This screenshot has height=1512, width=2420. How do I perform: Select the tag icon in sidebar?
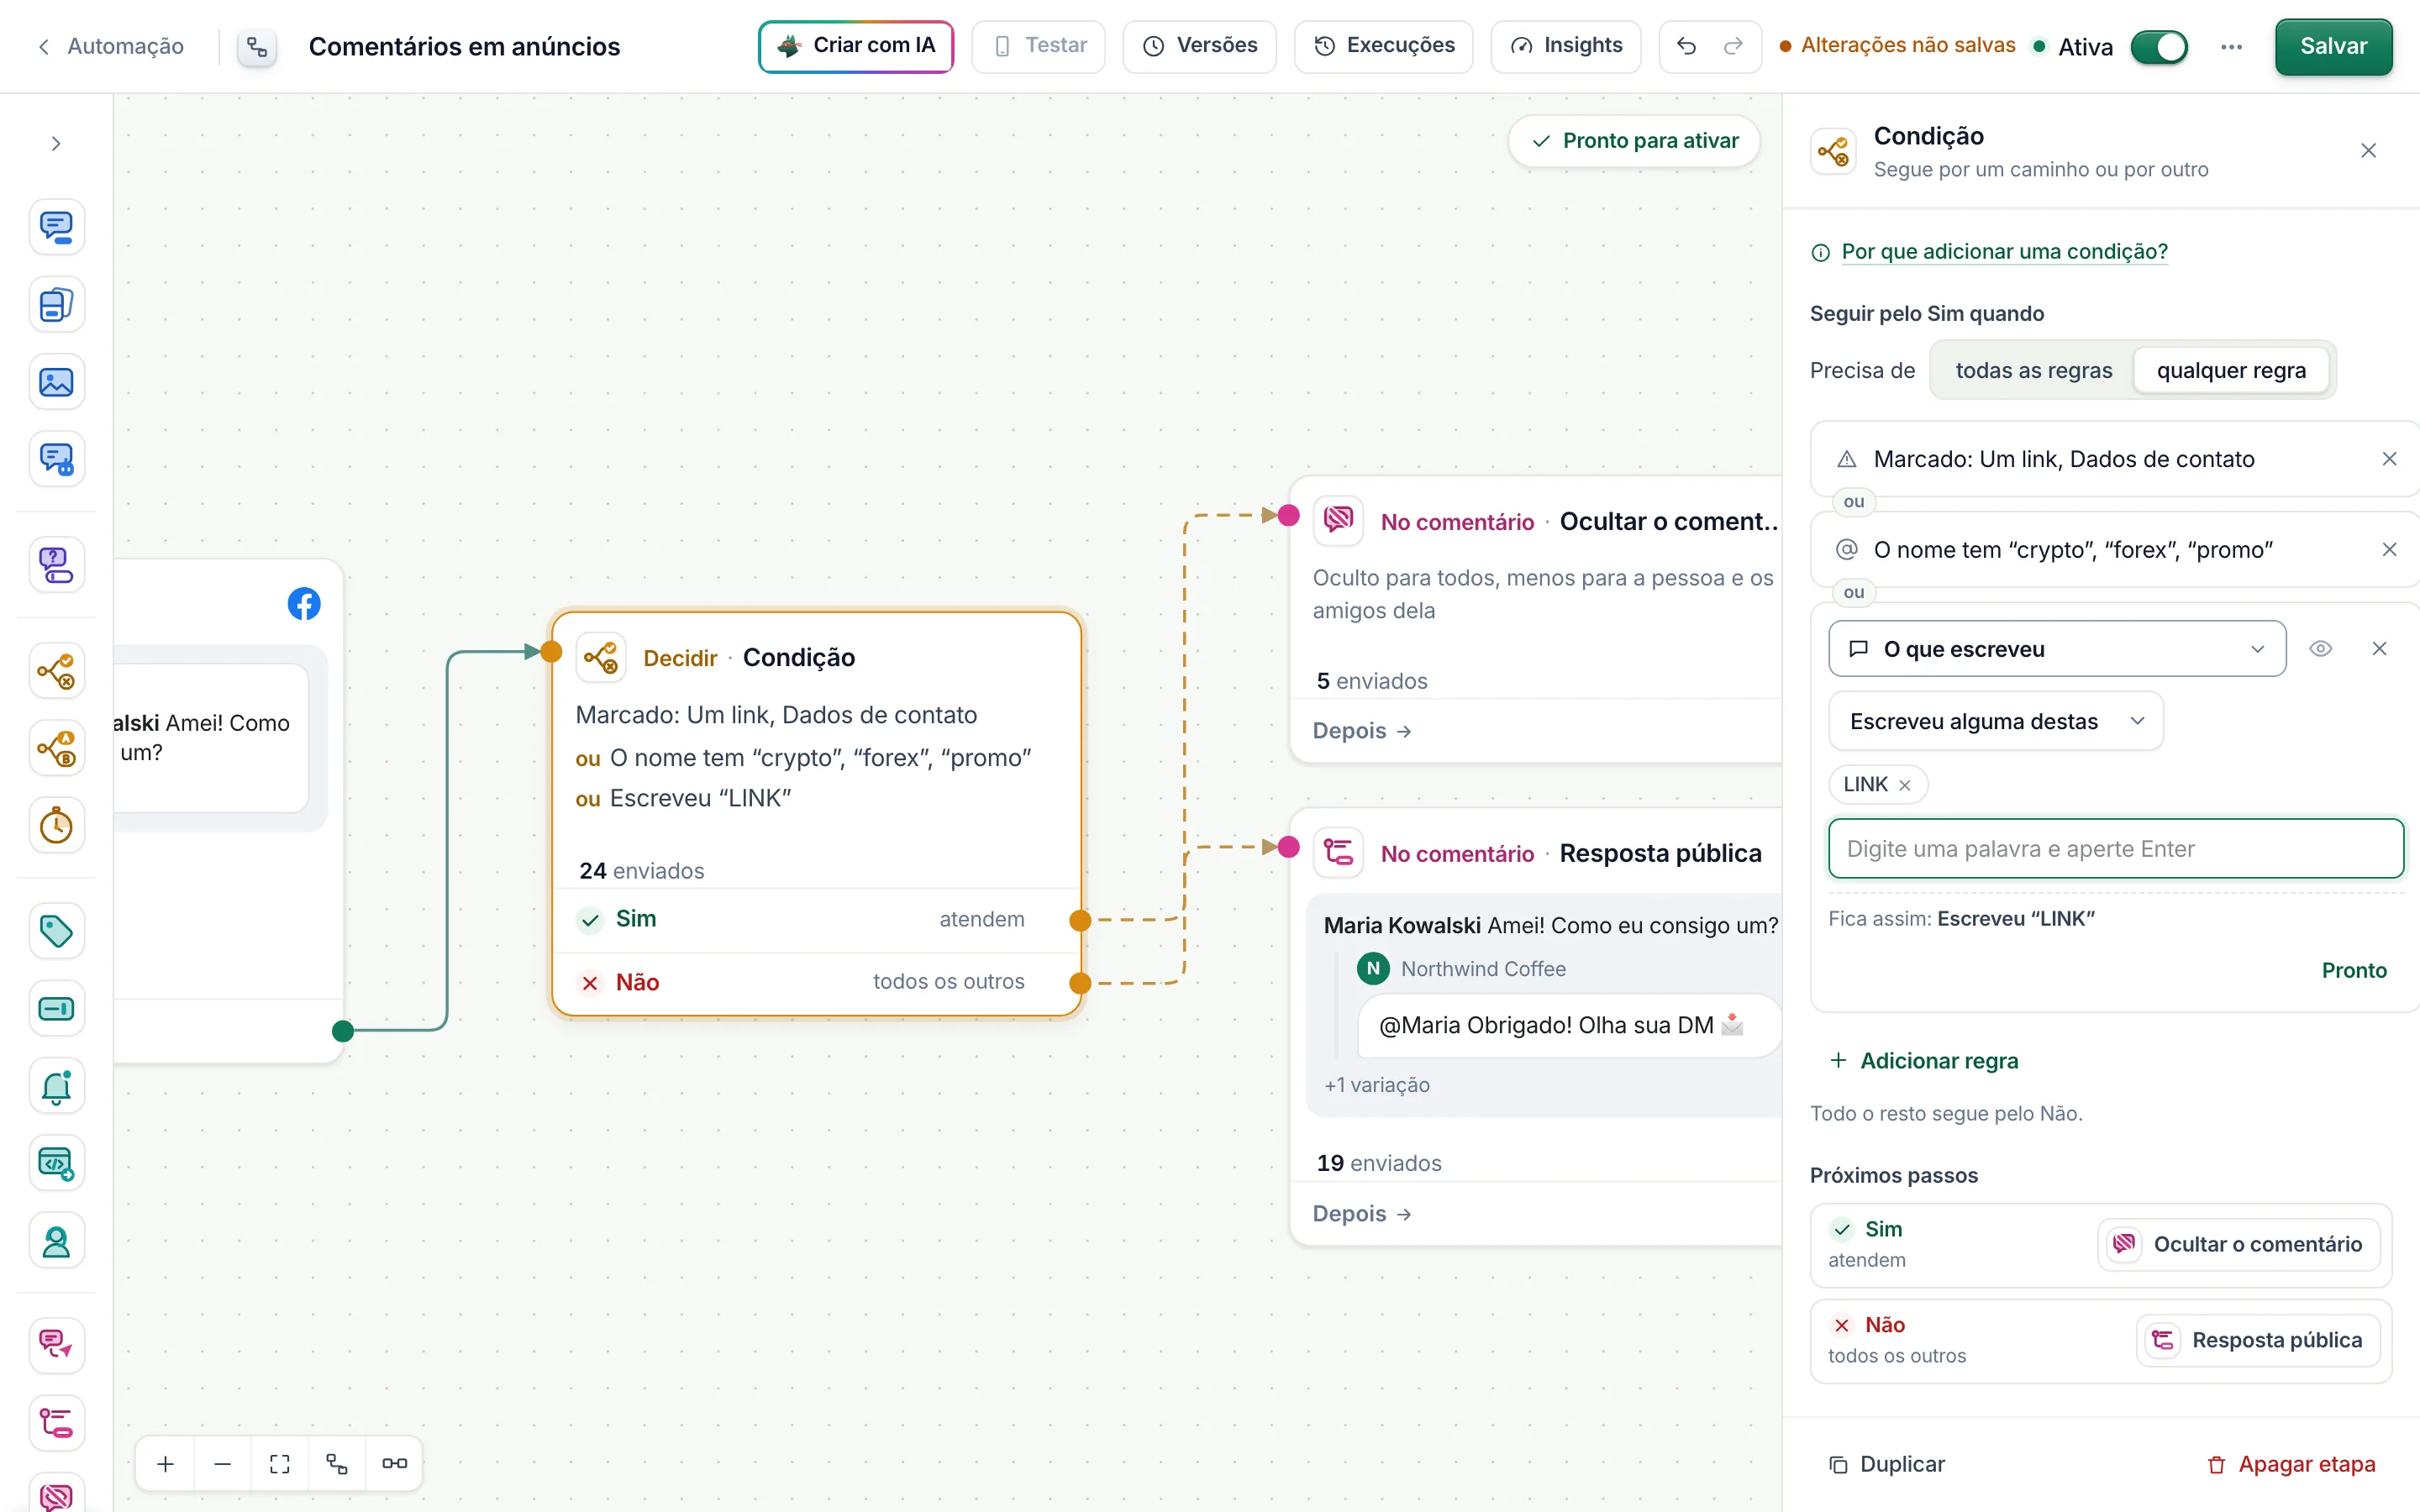pos(56,931)
